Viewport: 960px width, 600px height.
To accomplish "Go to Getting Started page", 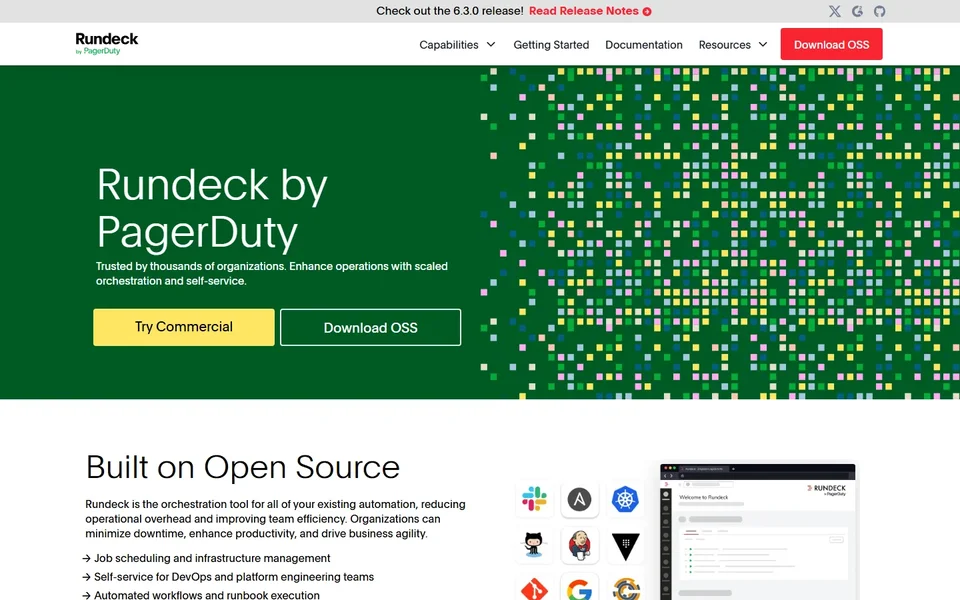I will coord(551,45).
